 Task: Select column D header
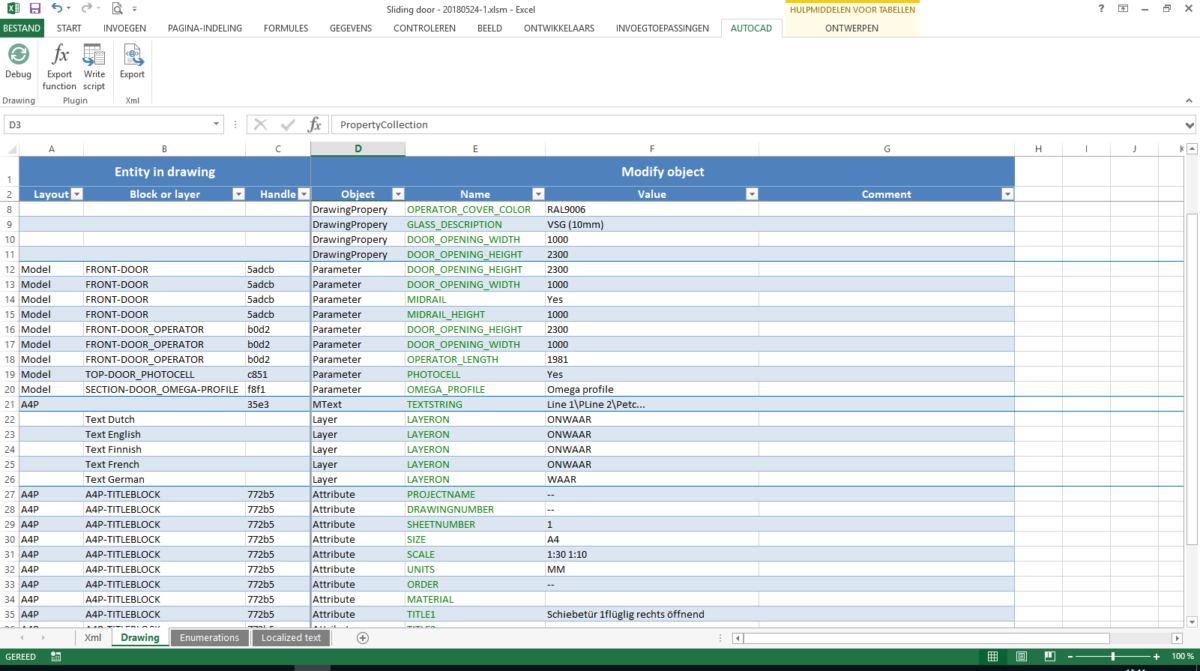[358, 149]
